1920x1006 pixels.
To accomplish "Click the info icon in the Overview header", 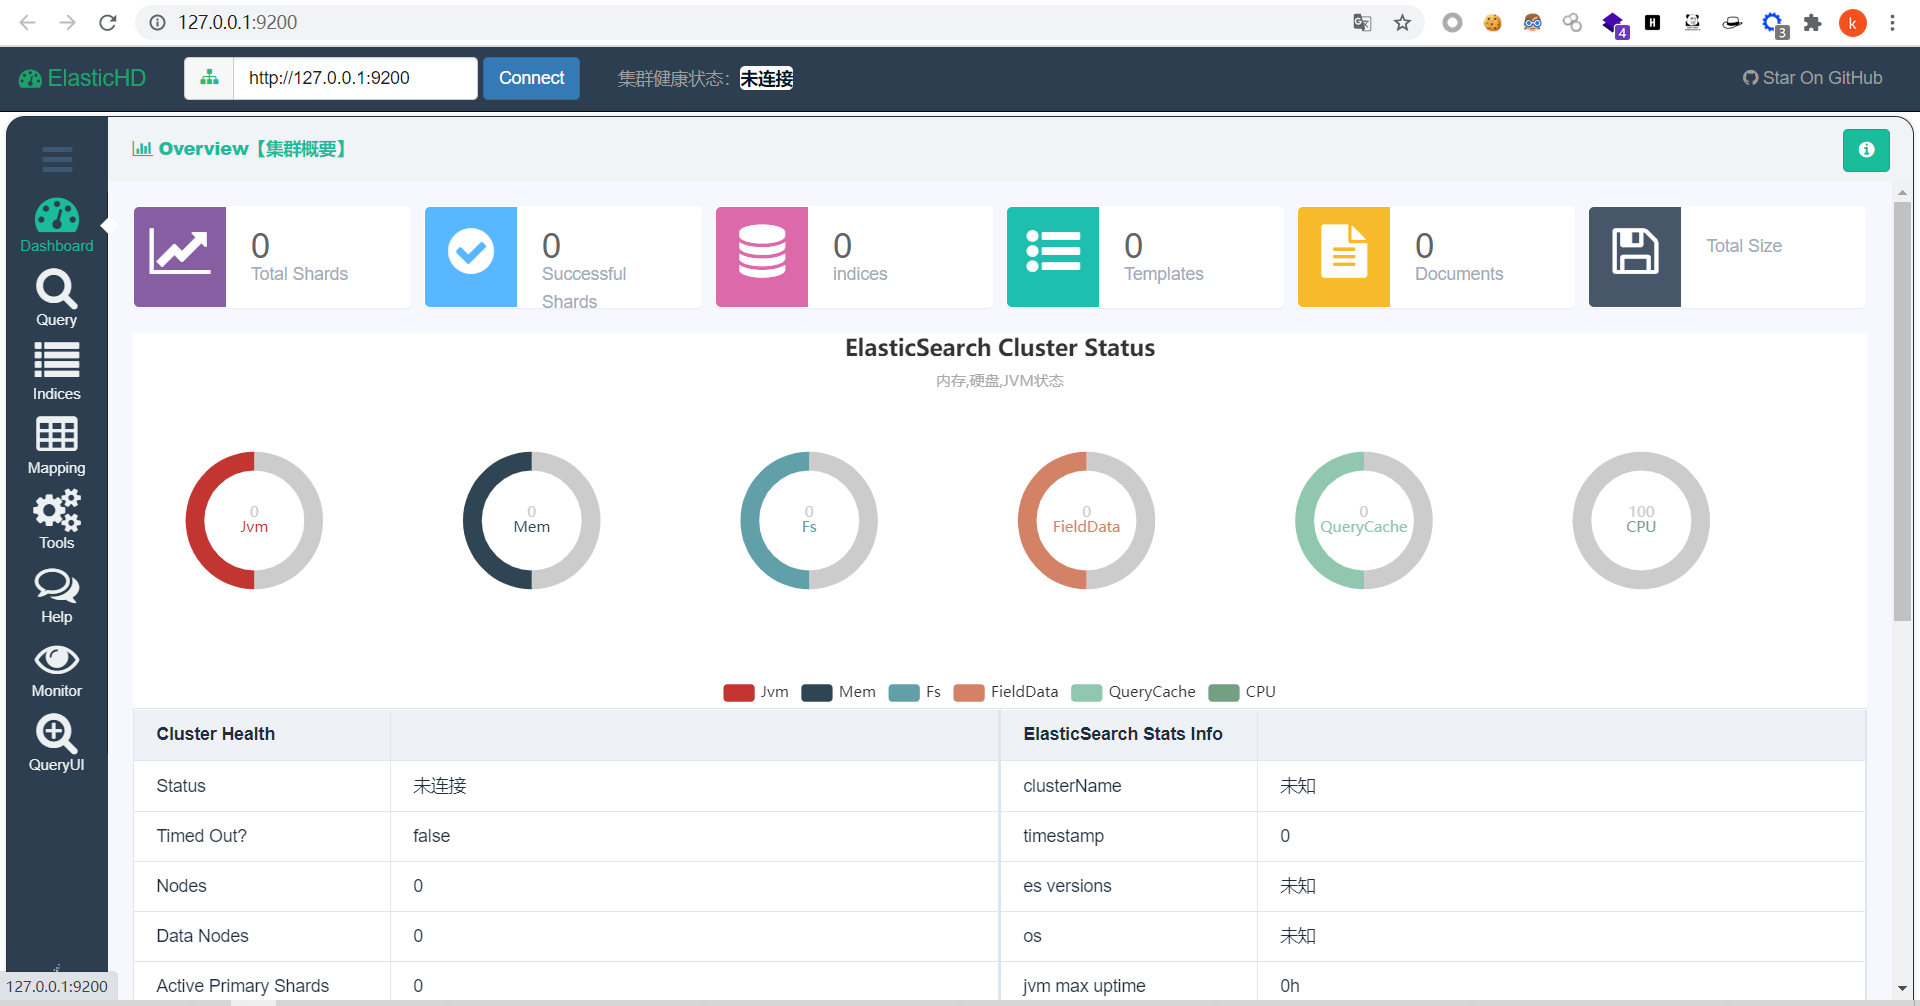I will [x=1866, y=150].
